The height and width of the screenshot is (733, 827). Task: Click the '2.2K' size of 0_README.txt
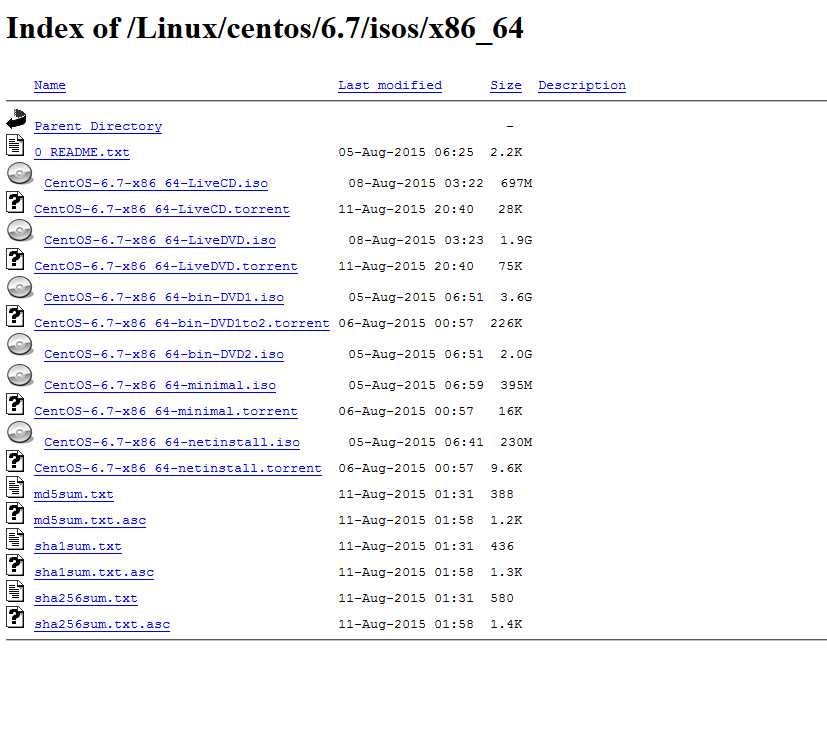[506, 152]
